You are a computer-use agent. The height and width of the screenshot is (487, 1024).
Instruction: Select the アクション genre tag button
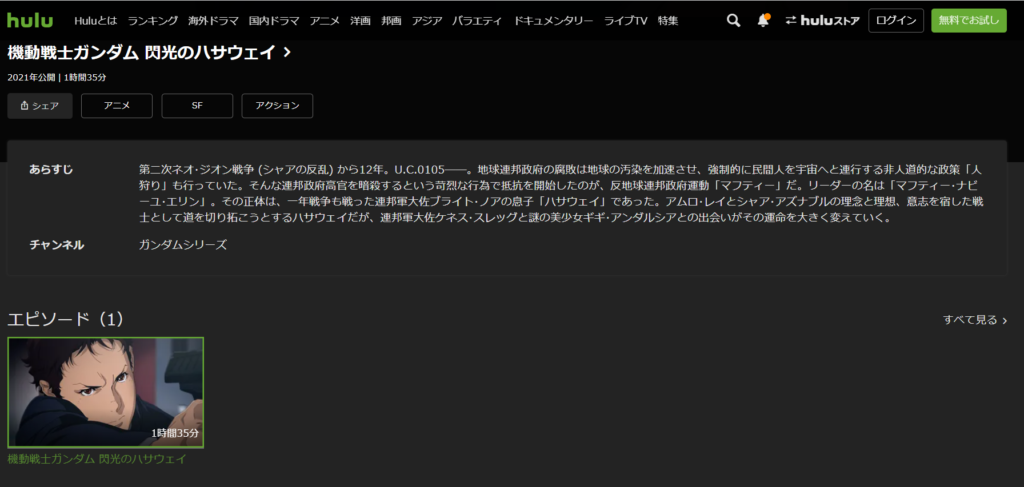point(277,106)
